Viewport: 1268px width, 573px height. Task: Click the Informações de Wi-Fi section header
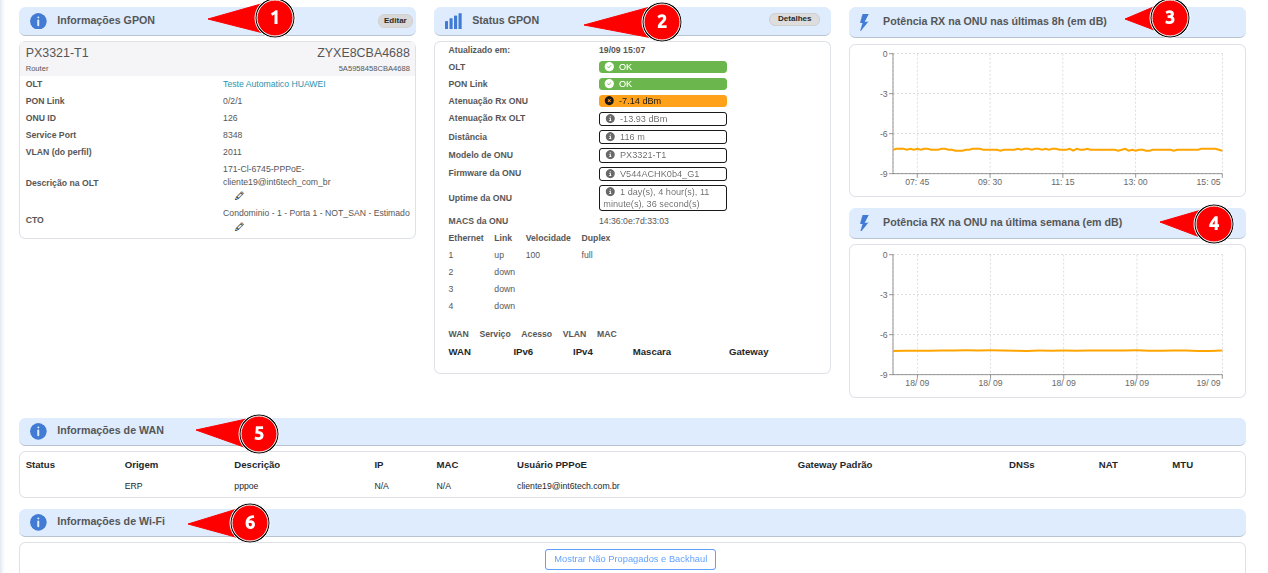pos(110,522)
